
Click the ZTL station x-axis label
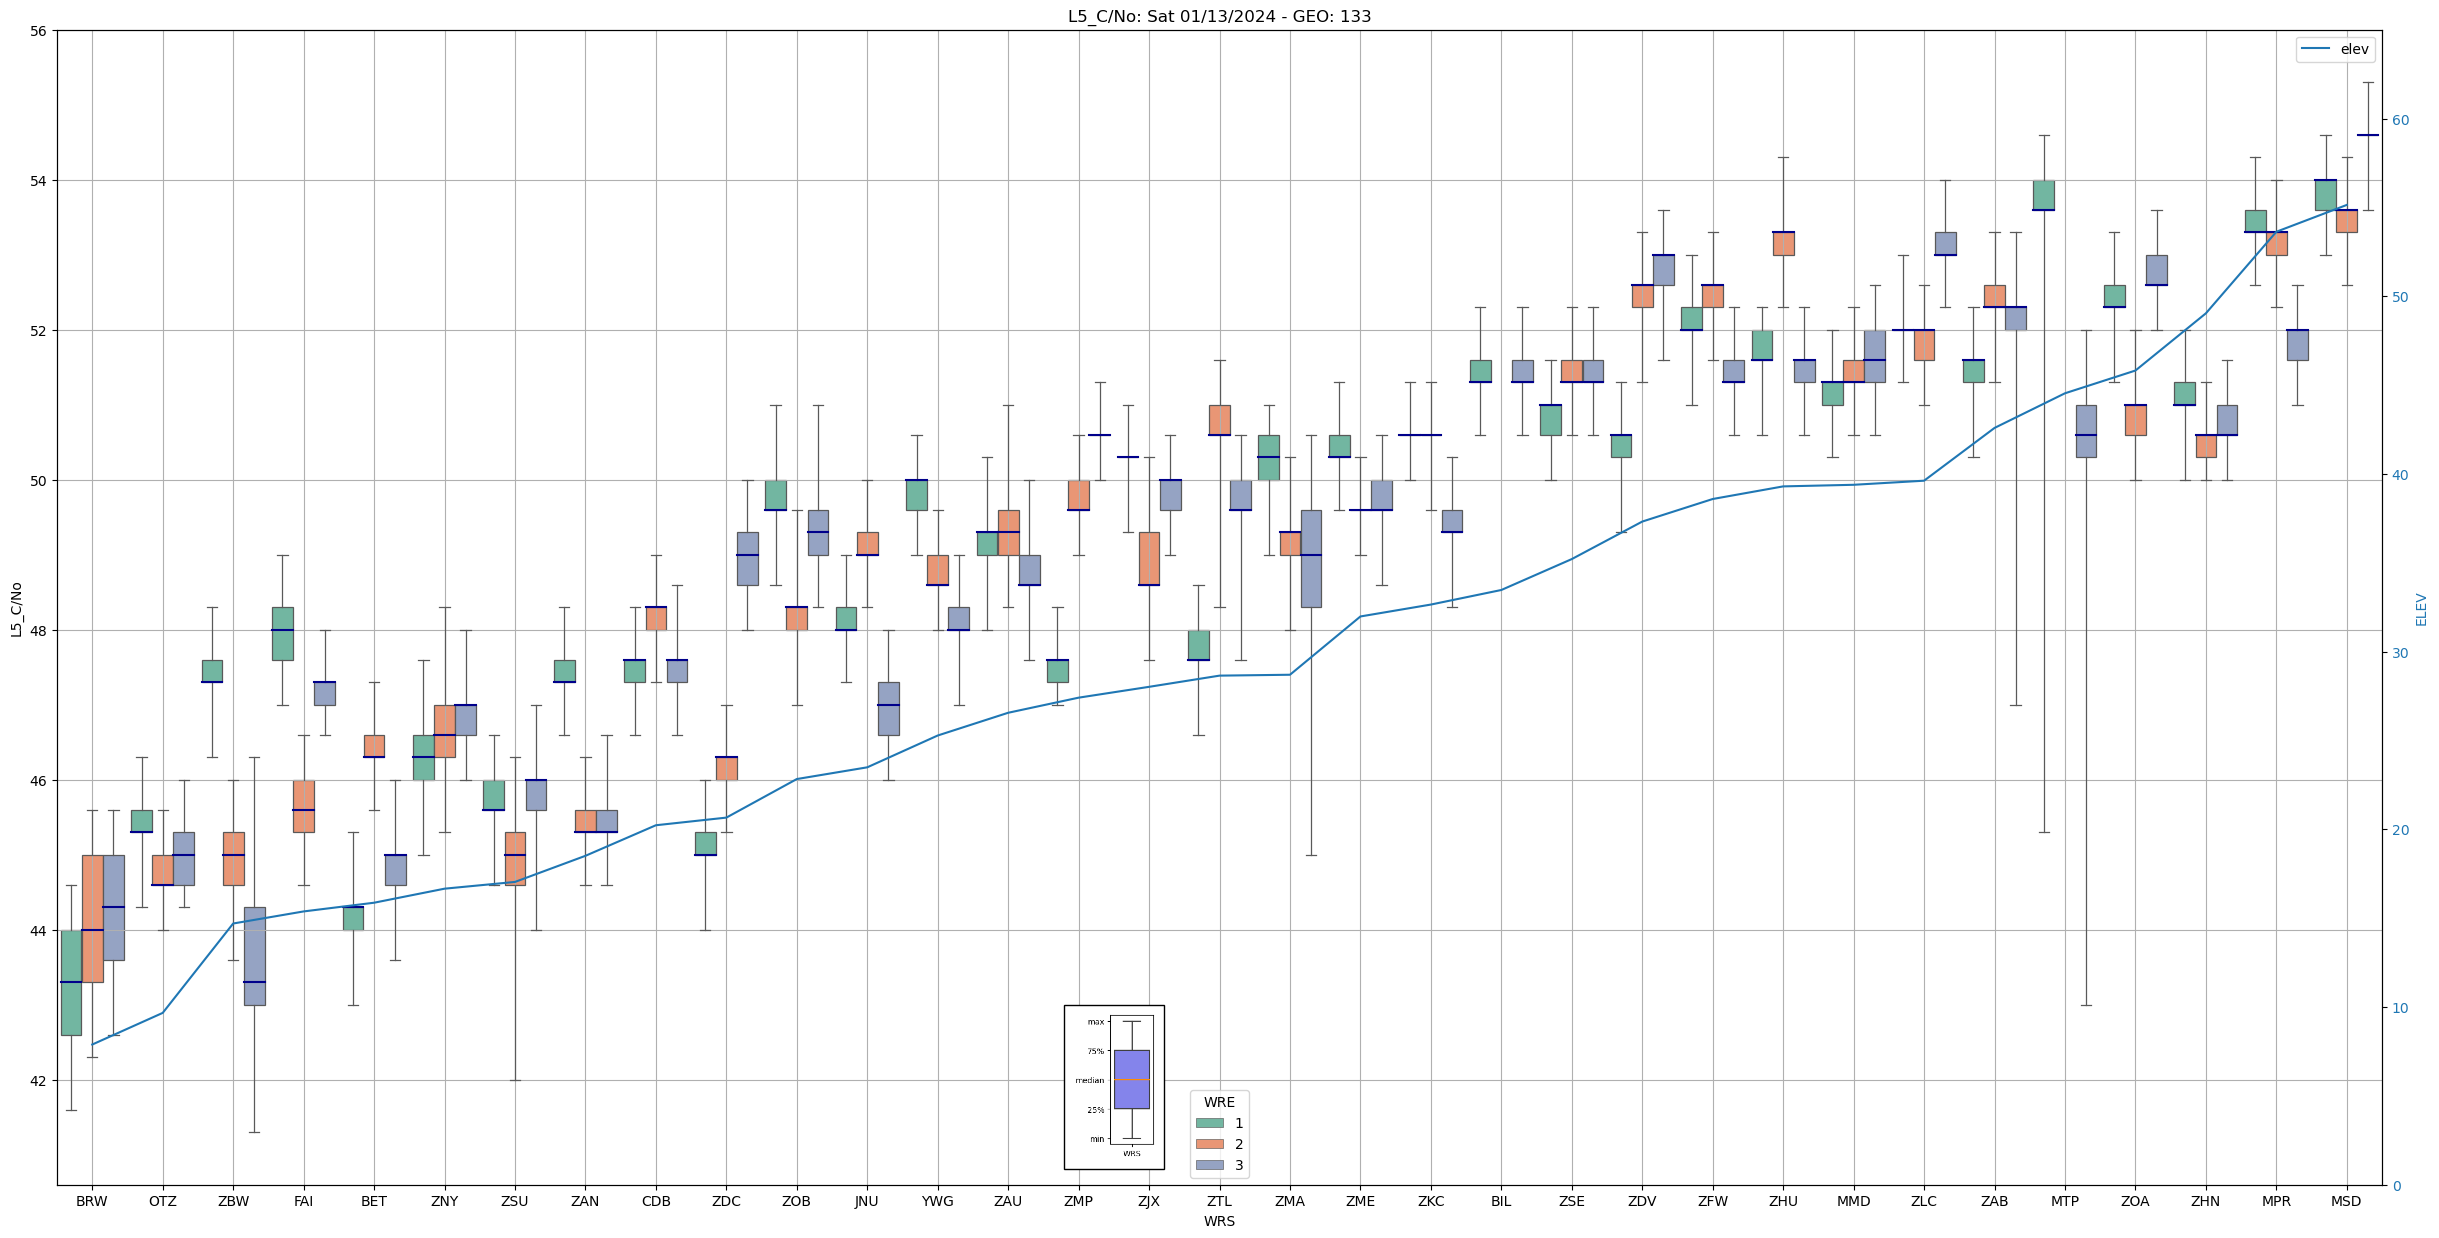tap(1219, 1201)
